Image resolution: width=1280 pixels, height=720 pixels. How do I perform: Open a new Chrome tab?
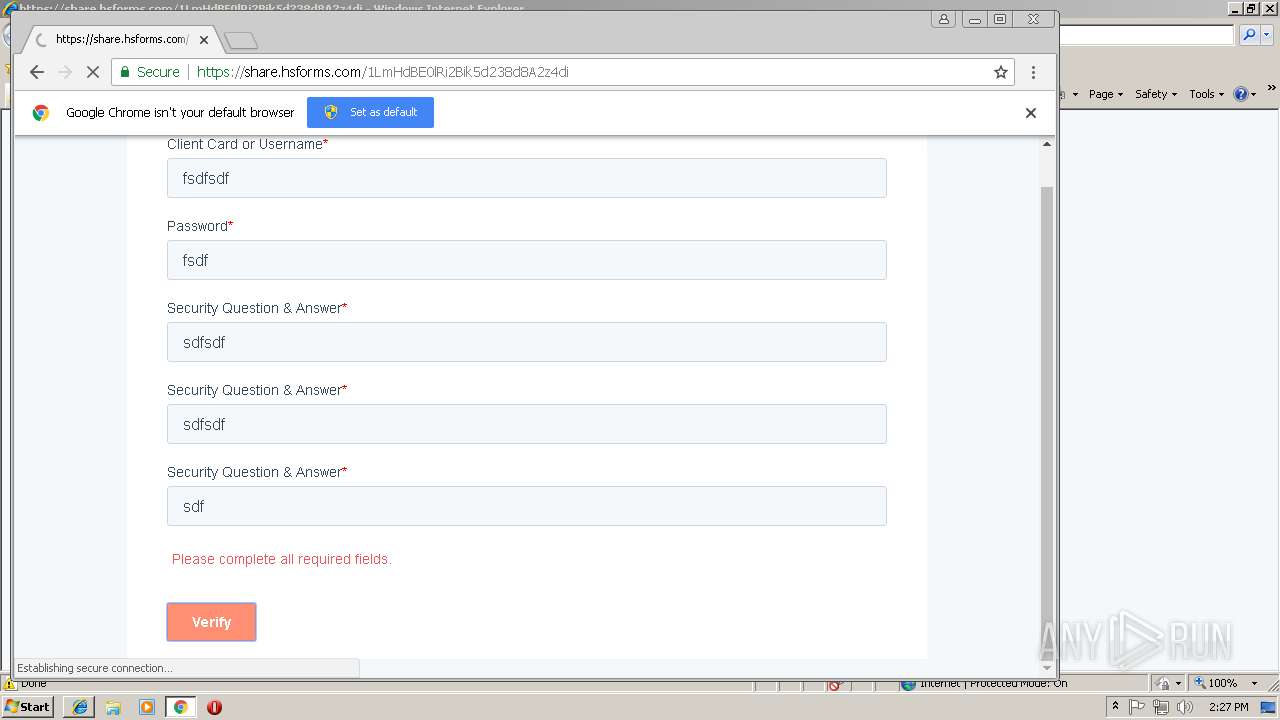point(241,40)
